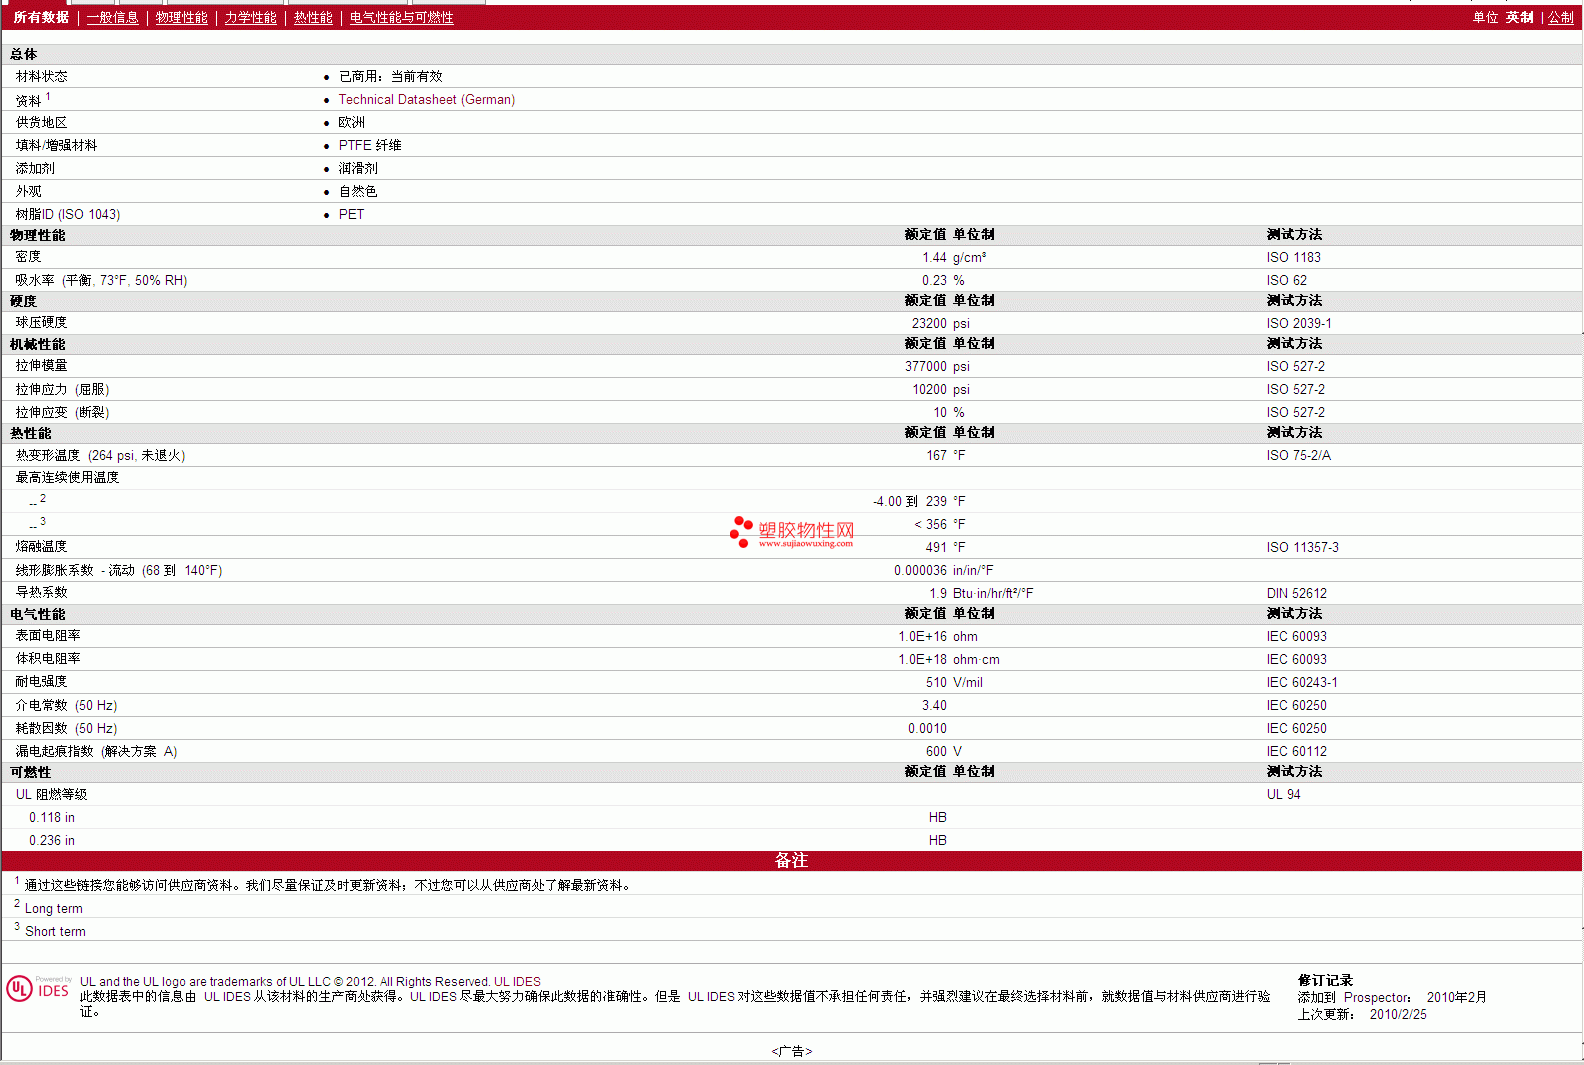The height and width of the screenshot is (1065, 1584).
Task: Open the 一般信息 tab
Action: click(113, 18)
